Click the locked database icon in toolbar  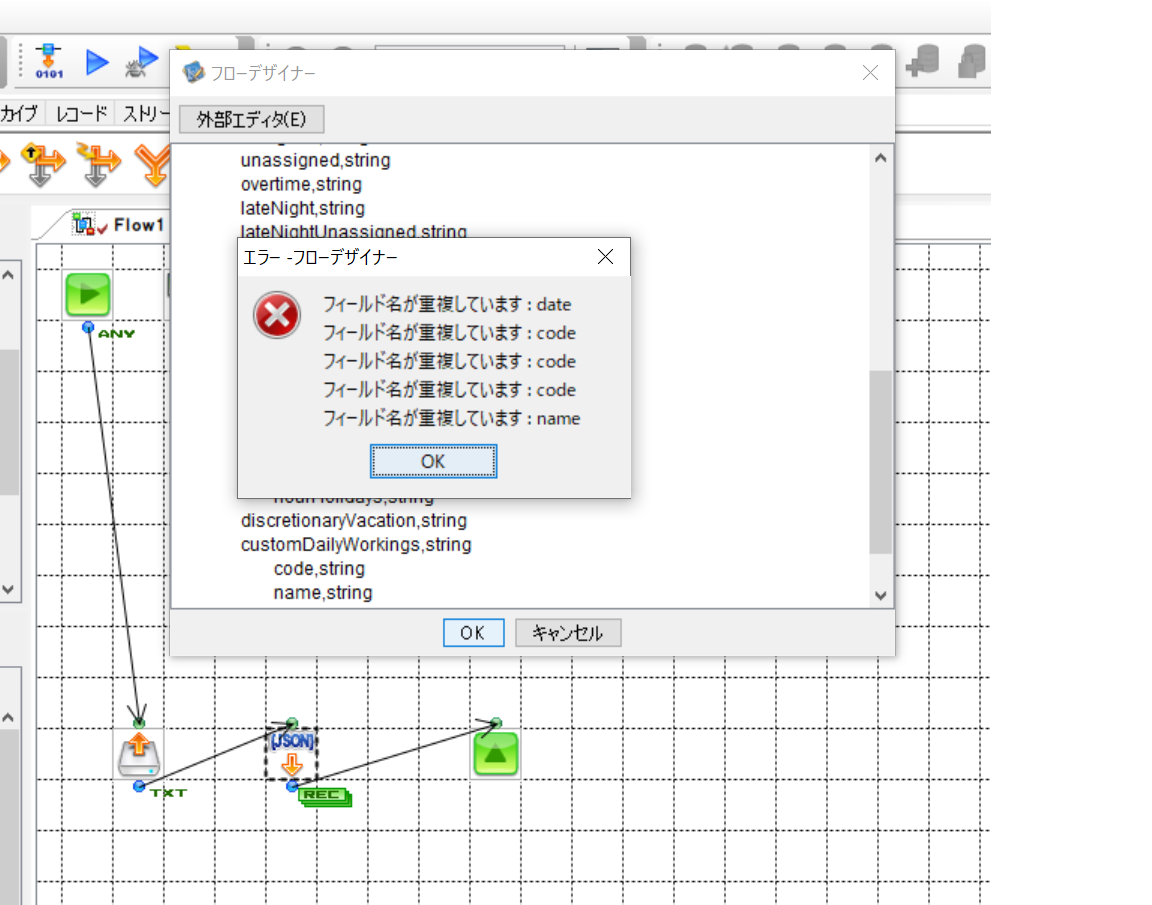(x=970, y=62)
